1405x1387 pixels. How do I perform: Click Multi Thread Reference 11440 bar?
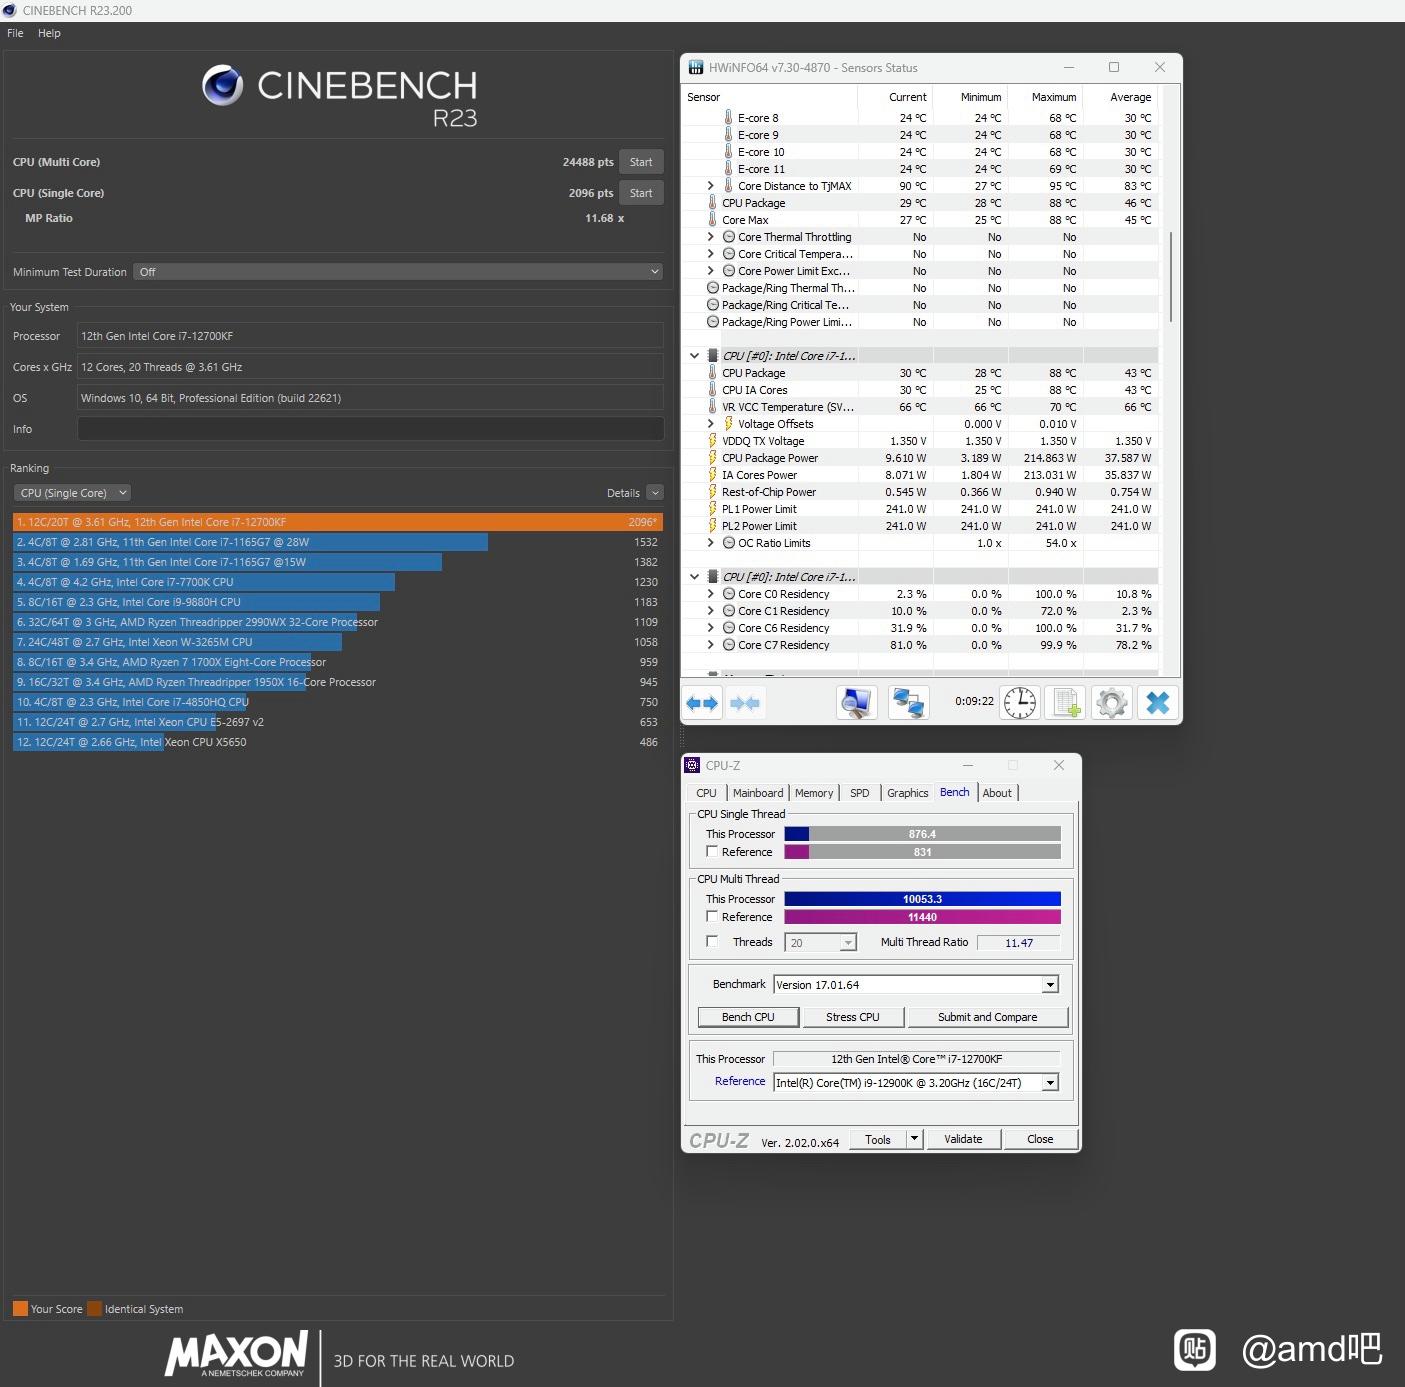point(922,917)
